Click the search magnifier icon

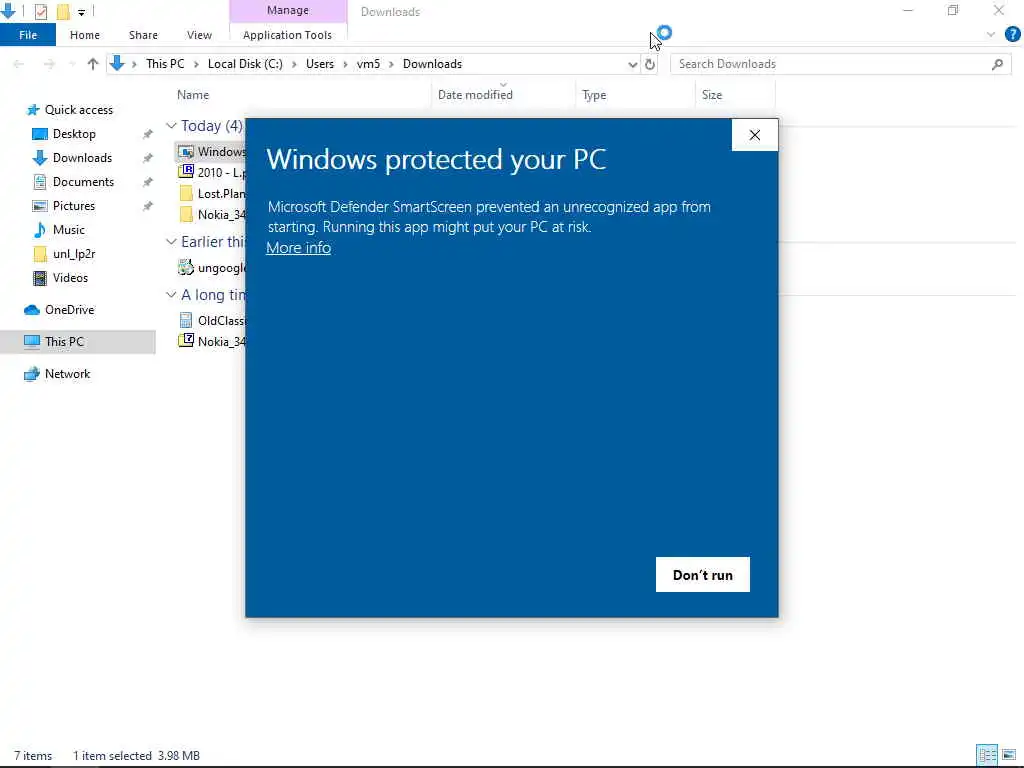click(997, 64)
